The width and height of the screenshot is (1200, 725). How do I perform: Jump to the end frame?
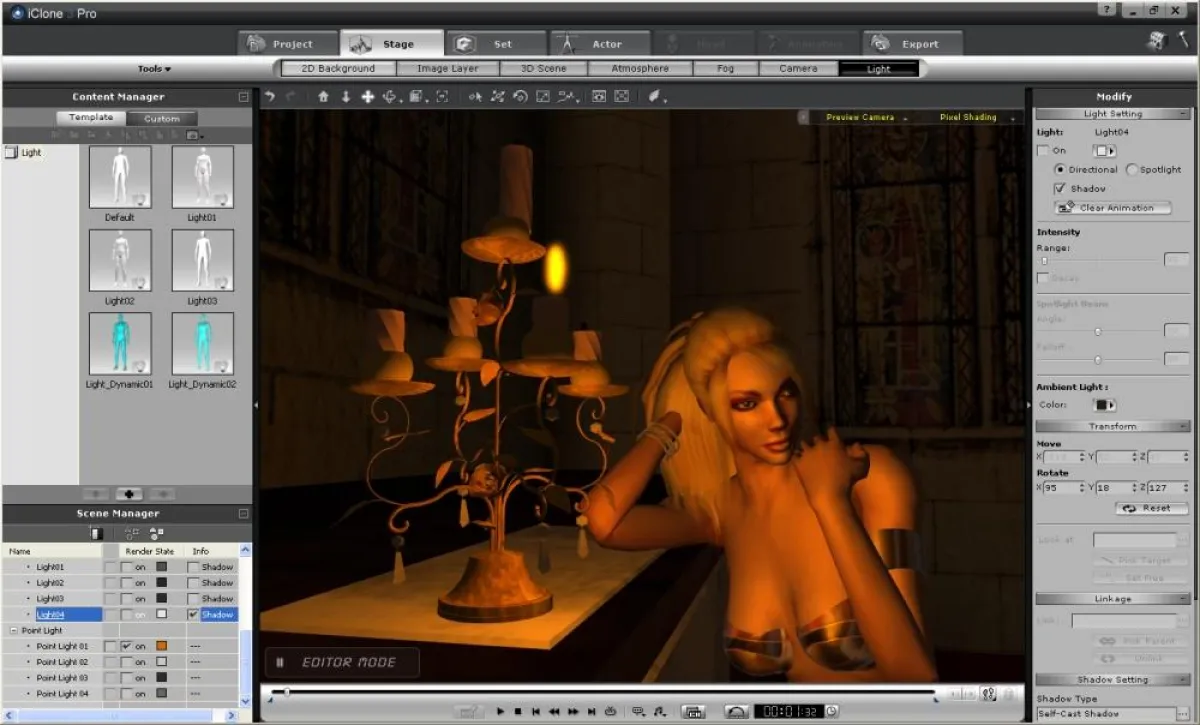click(x=592, y=711)
